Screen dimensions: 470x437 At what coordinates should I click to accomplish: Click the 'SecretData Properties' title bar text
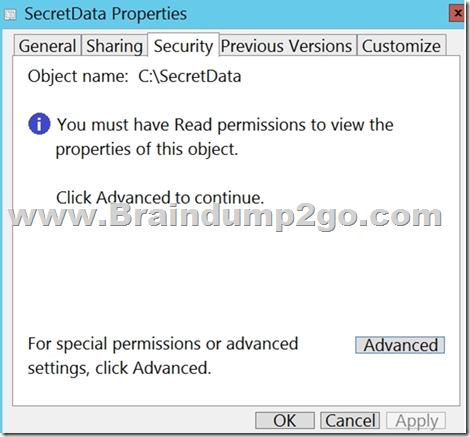[x=106, y=14]
